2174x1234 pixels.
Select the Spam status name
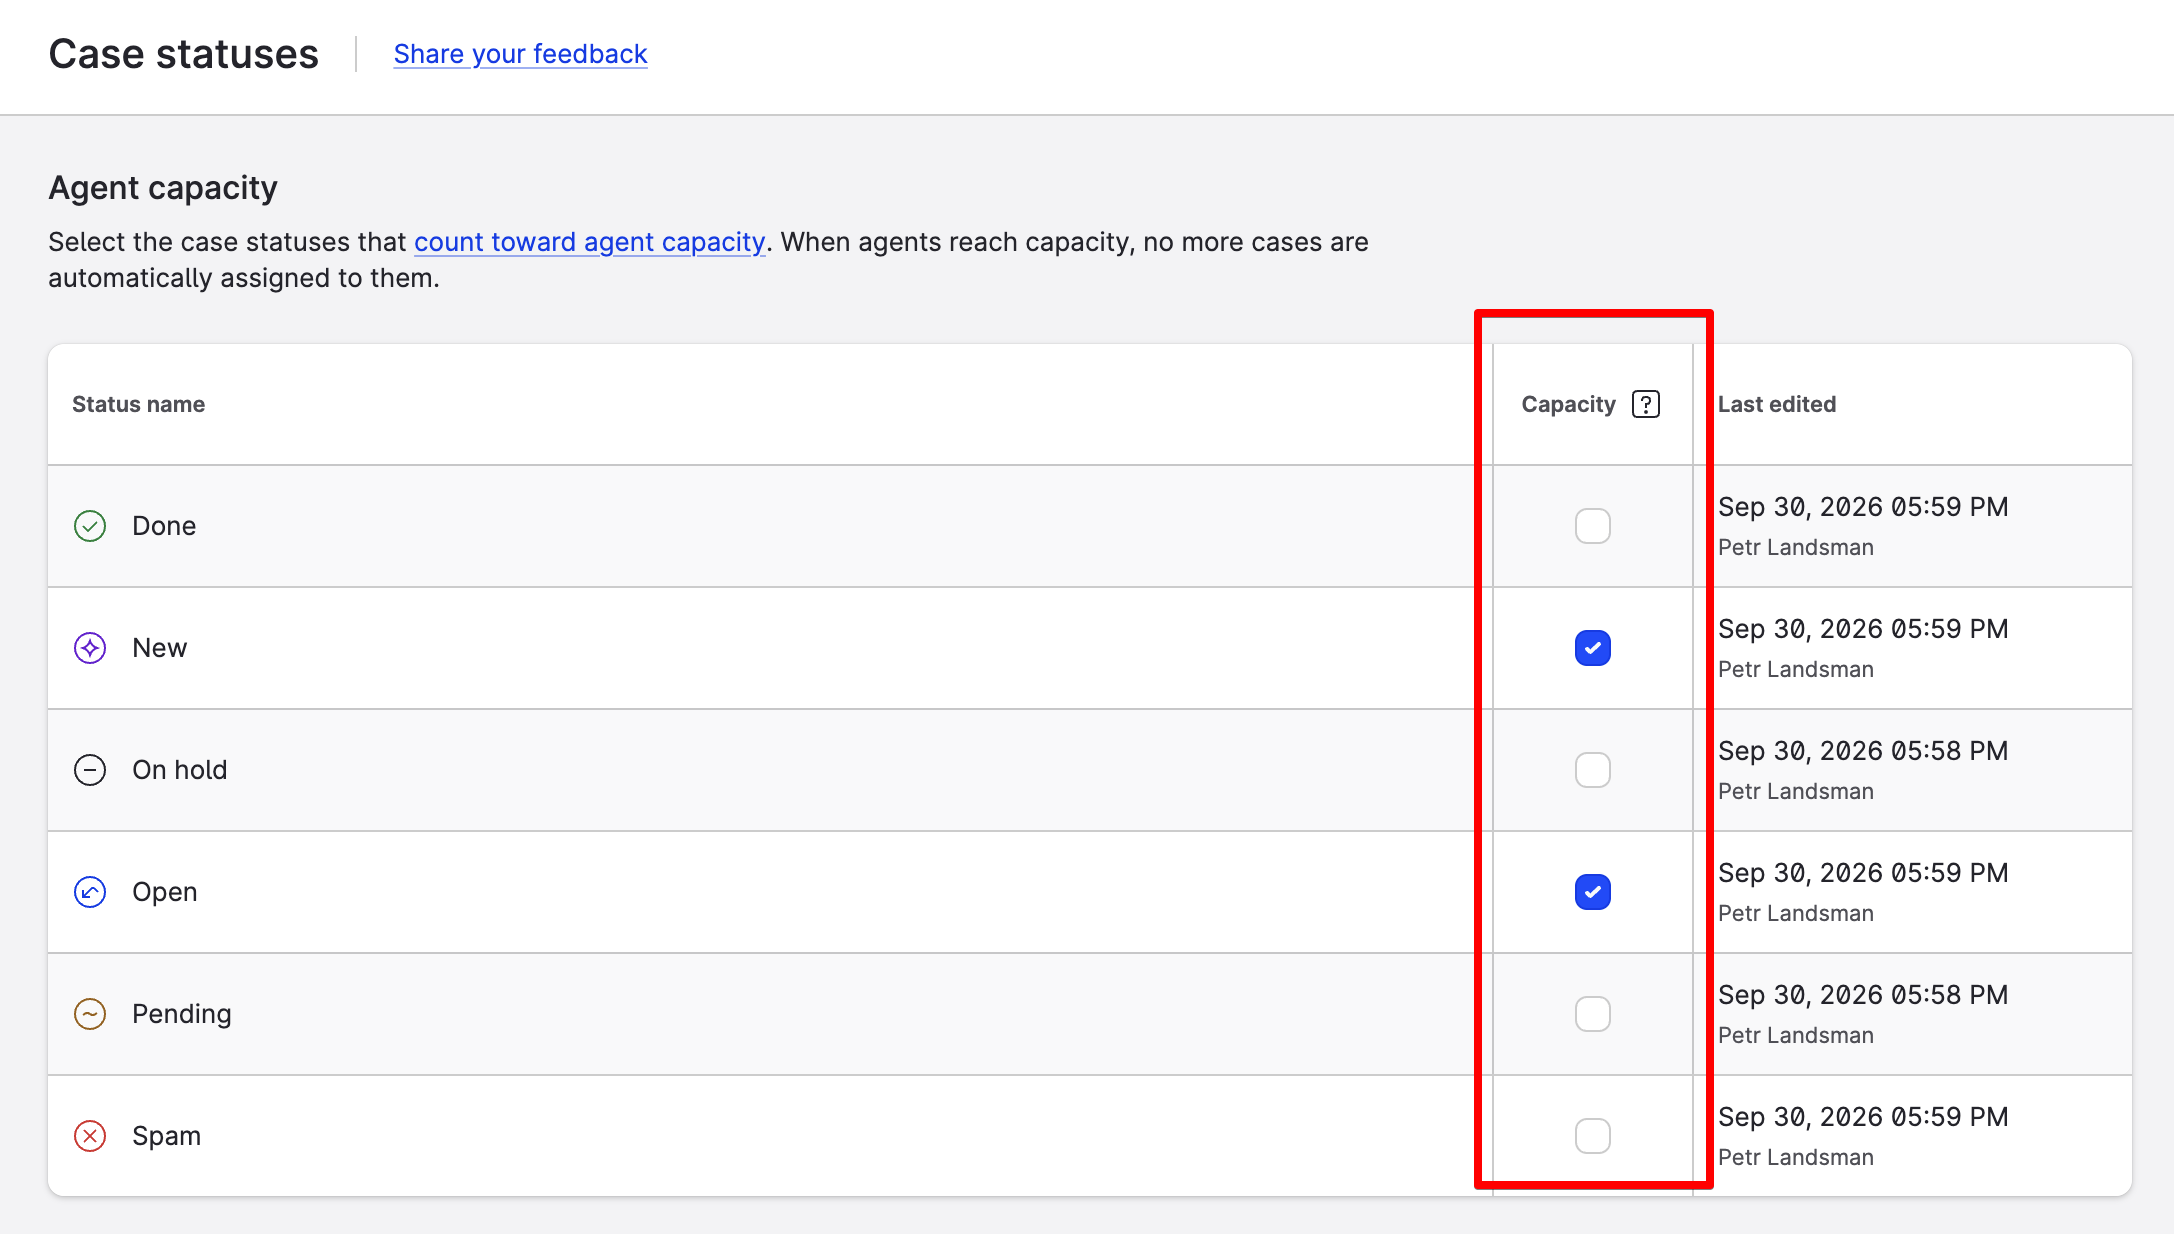[167, 1136]
